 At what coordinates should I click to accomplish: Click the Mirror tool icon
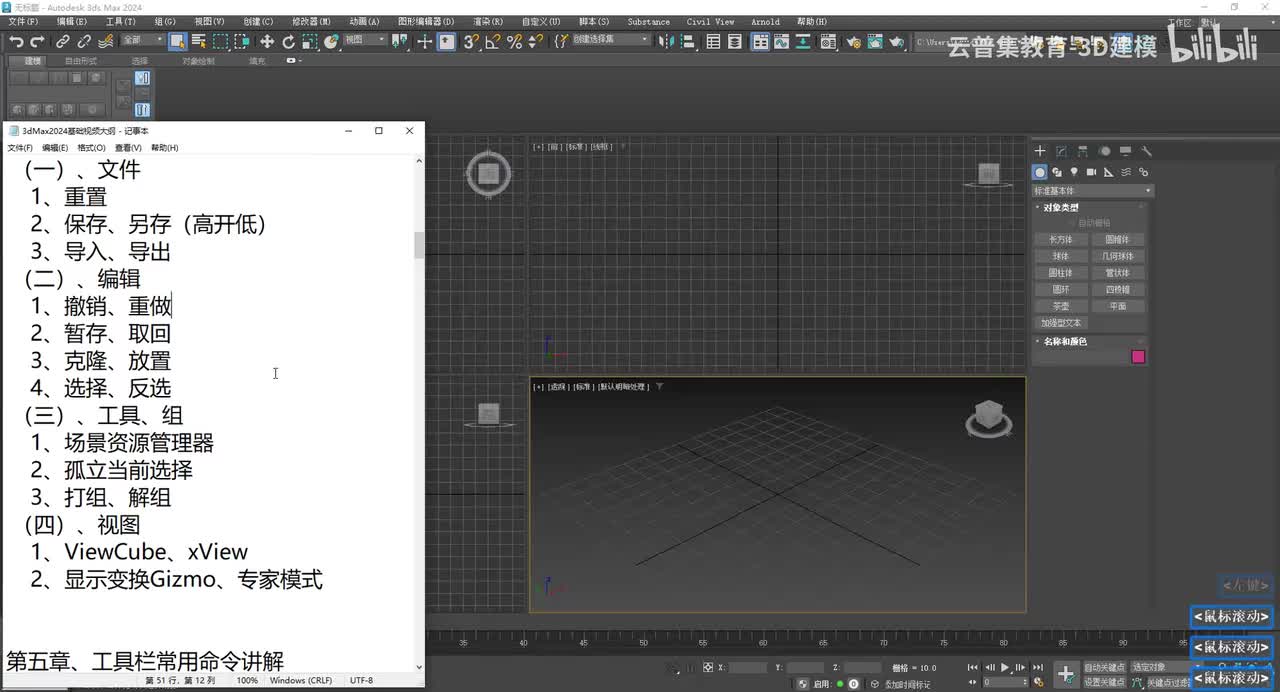[x=665, y=41]
